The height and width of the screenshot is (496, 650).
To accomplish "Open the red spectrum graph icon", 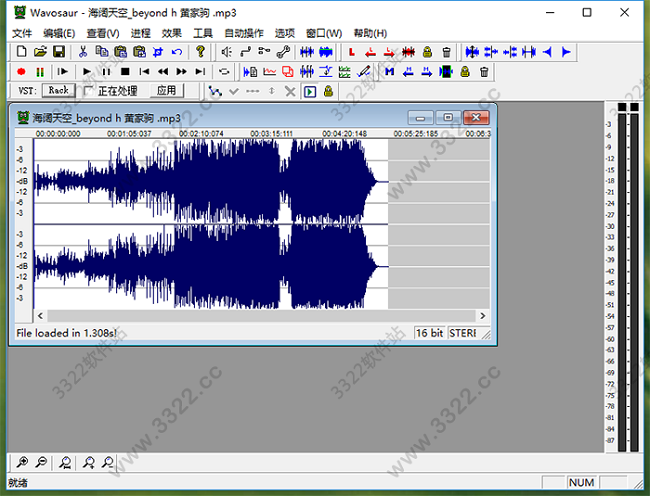I will click(x=269, y=72).
